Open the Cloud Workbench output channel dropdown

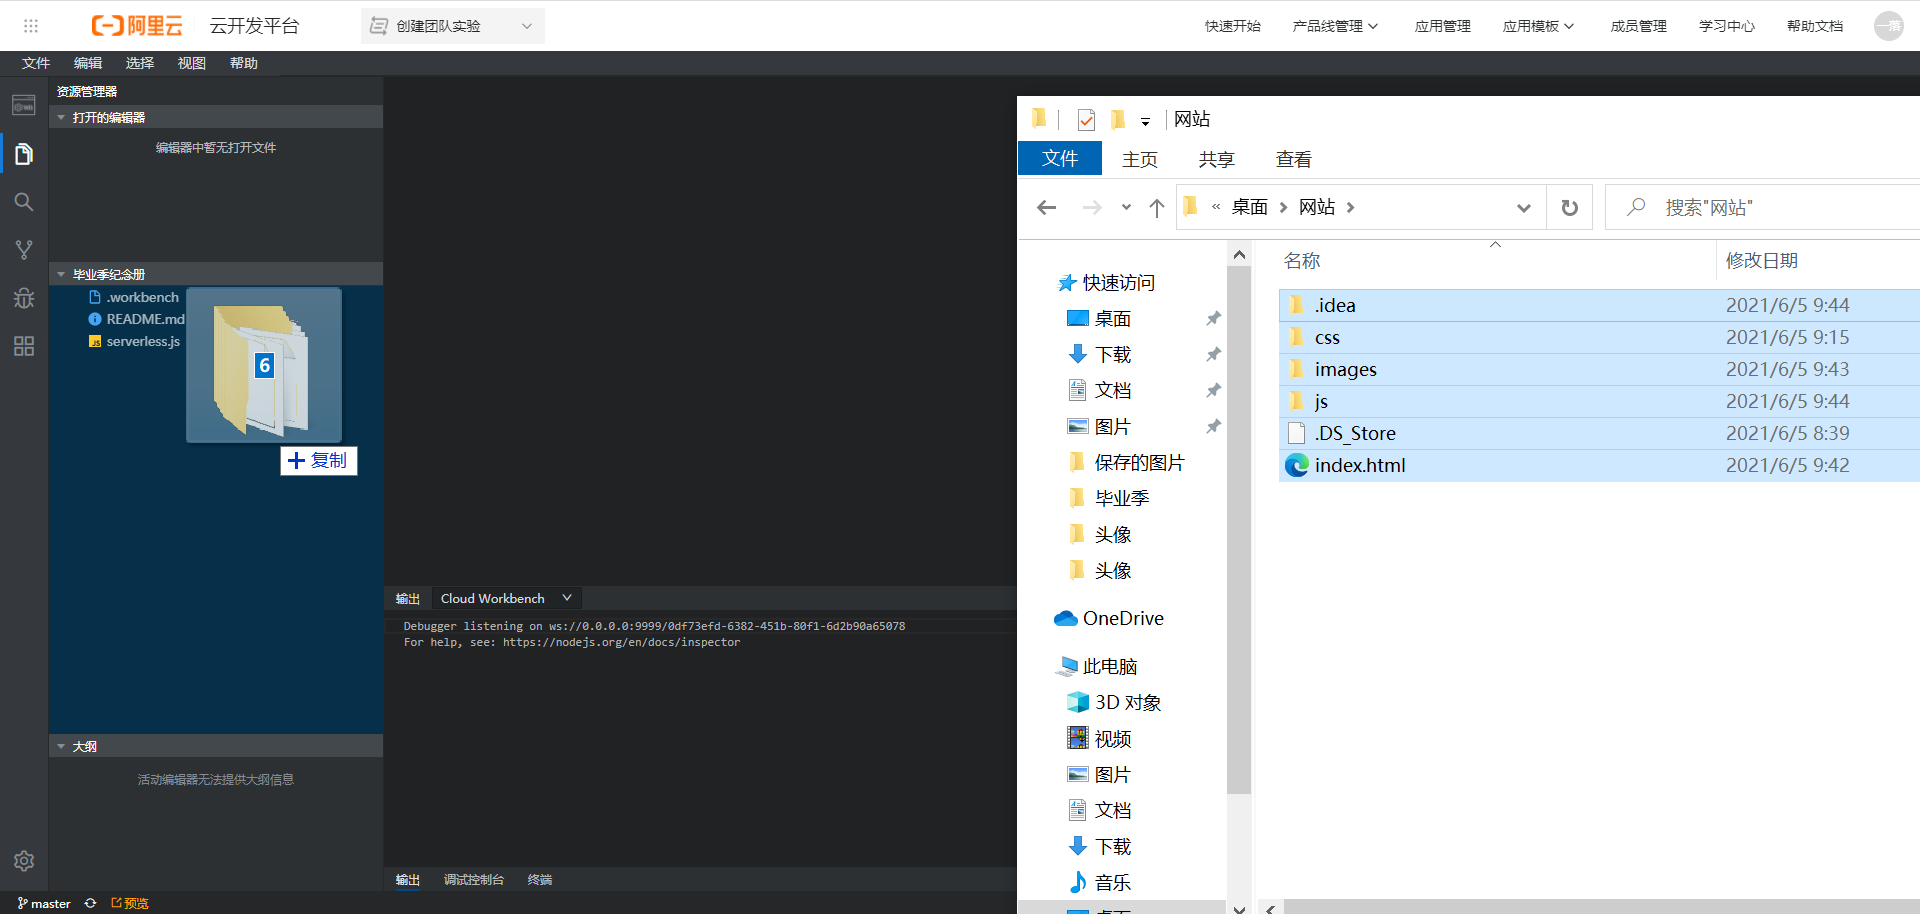point(507,598)
